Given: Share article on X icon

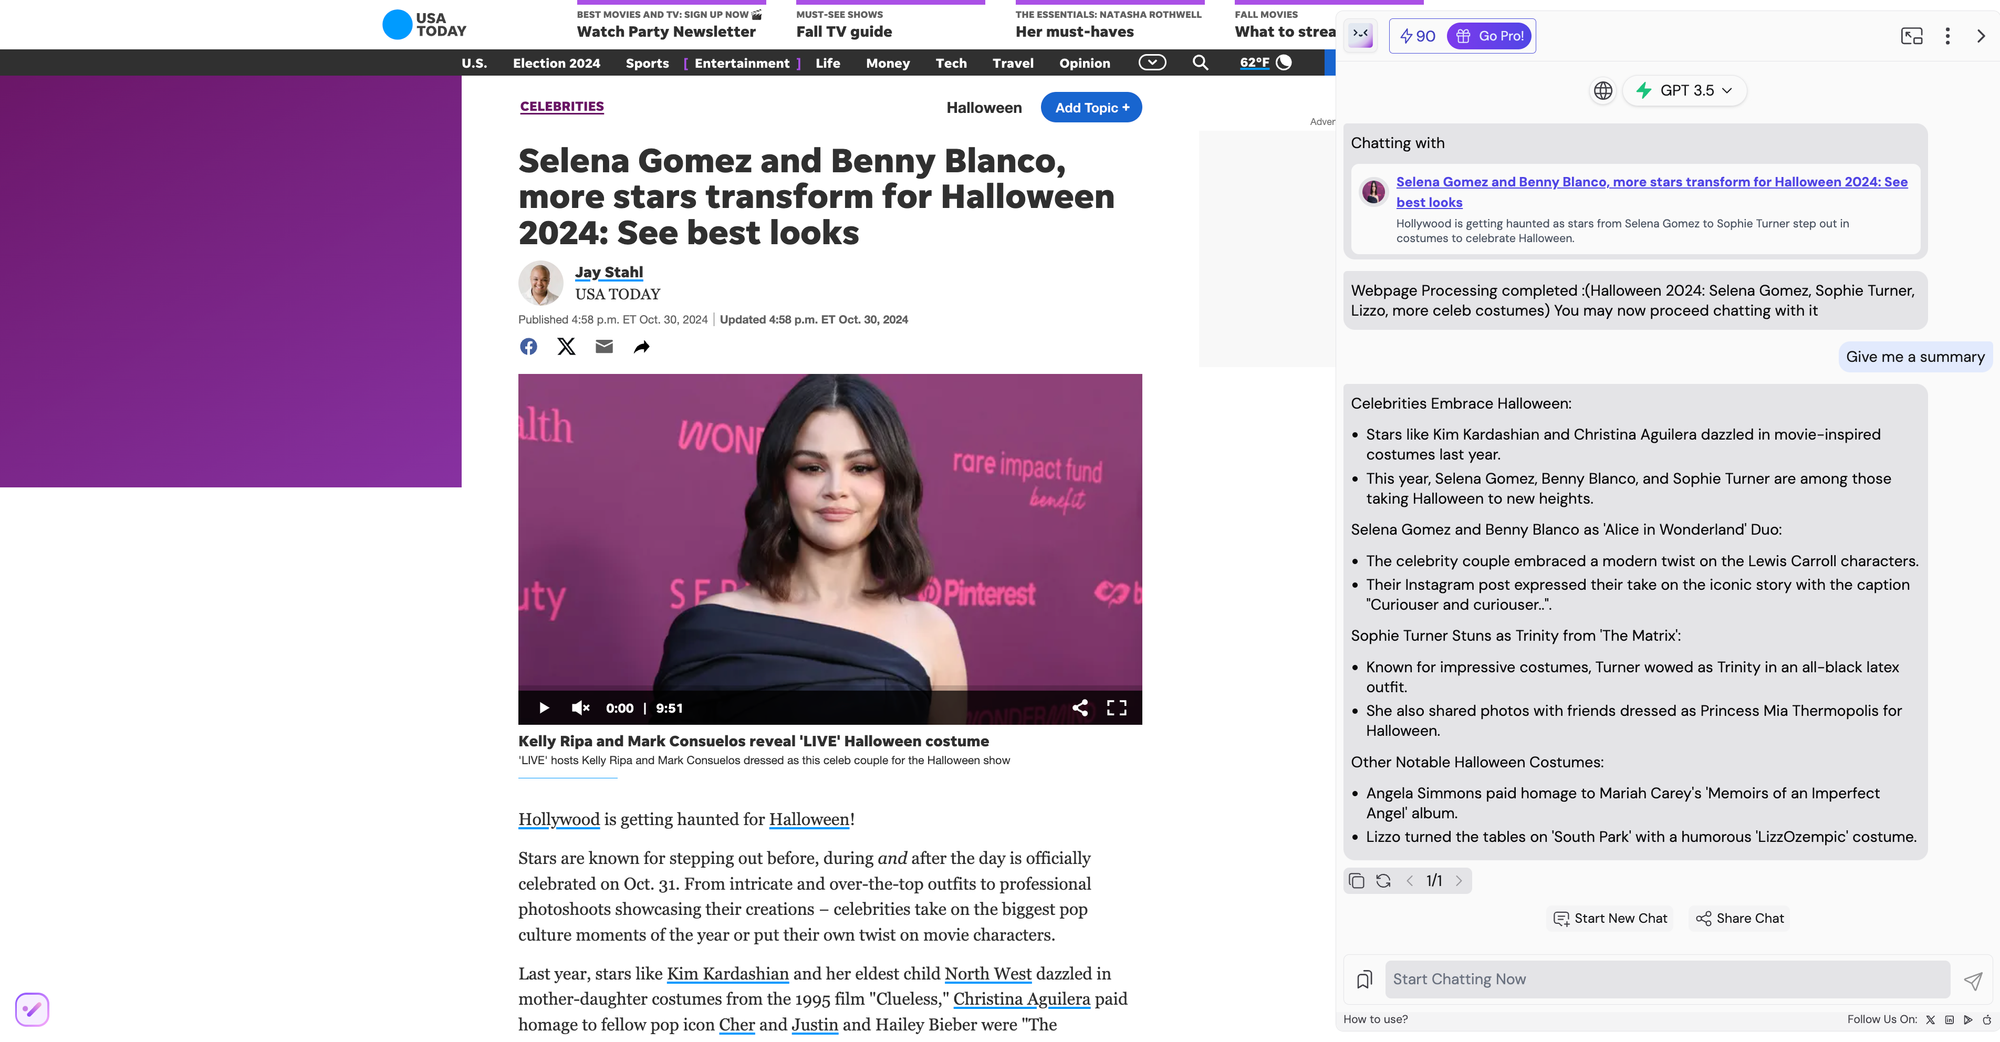Looking at the screenshot, I should point(566,346).
